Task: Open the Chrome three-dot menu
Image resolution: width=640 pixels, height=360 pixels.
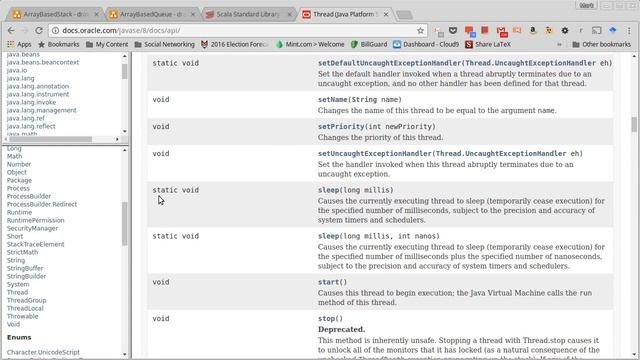Action: tap(629, 31)
